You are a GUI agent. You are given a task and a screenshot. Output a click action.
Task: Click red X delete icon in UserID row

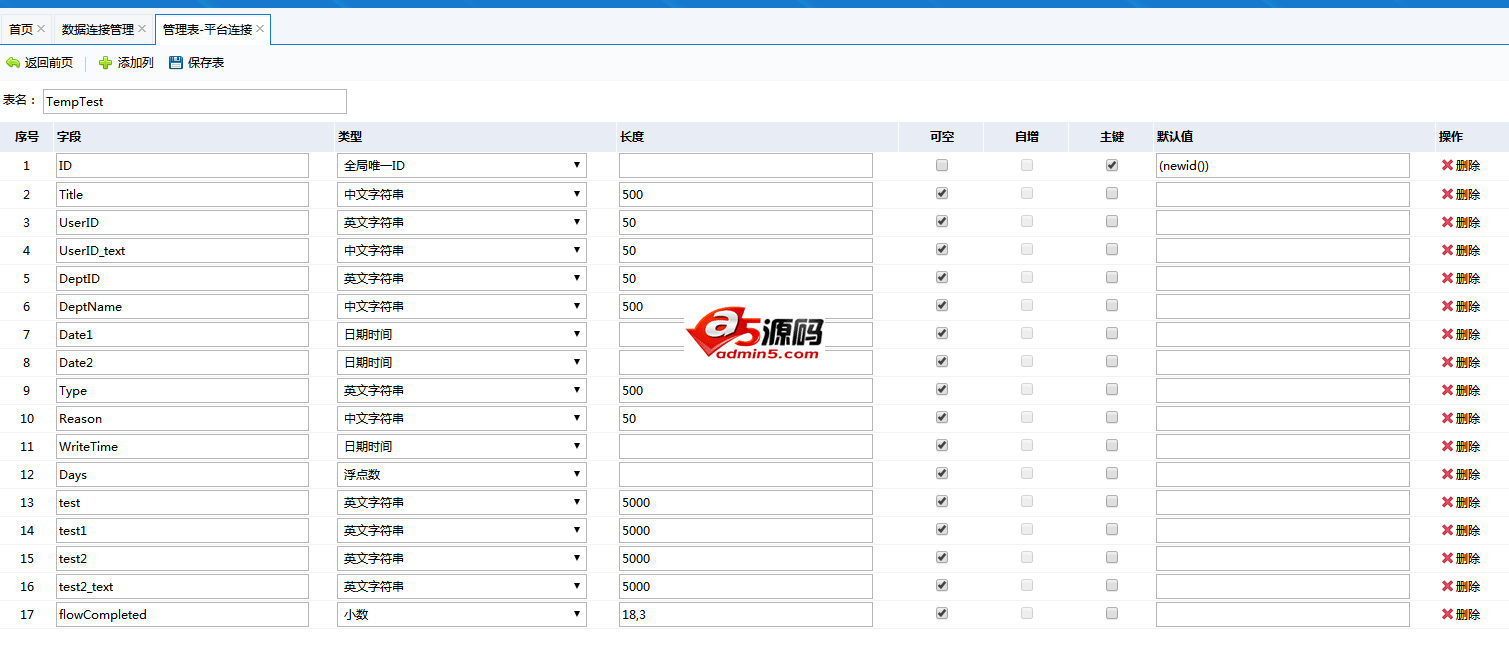pyautogui.click(x=1447, y=222)
